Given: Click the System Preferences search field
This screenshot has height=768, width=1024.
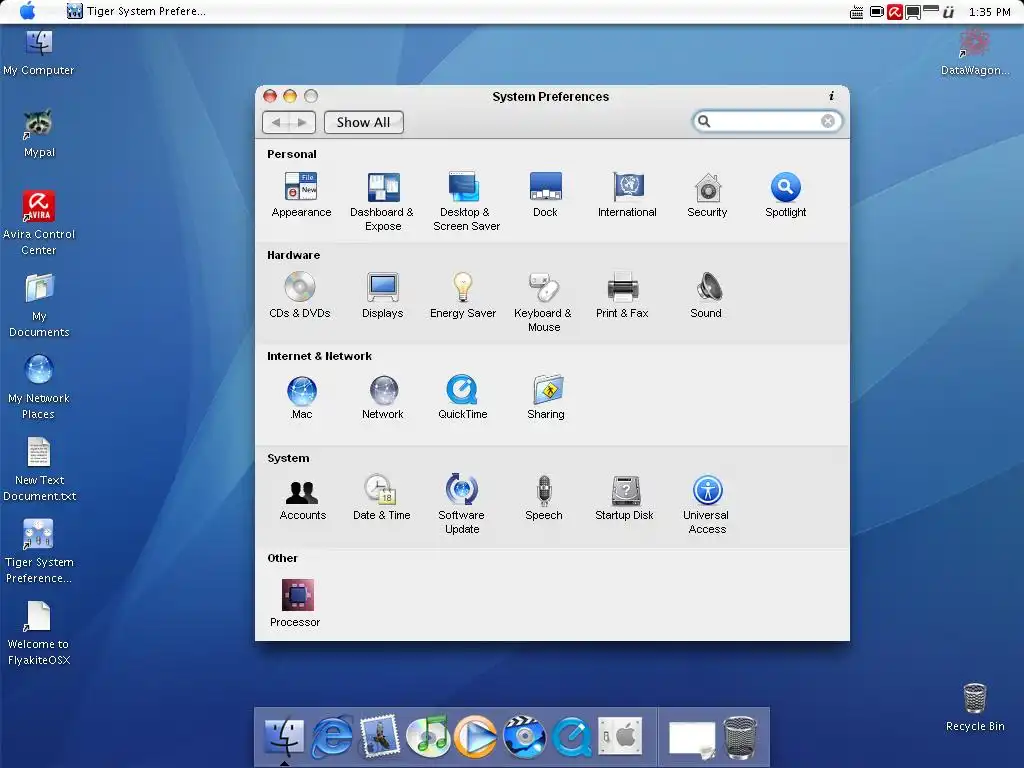Looking at the screenshot, I should tap(767, 121).
